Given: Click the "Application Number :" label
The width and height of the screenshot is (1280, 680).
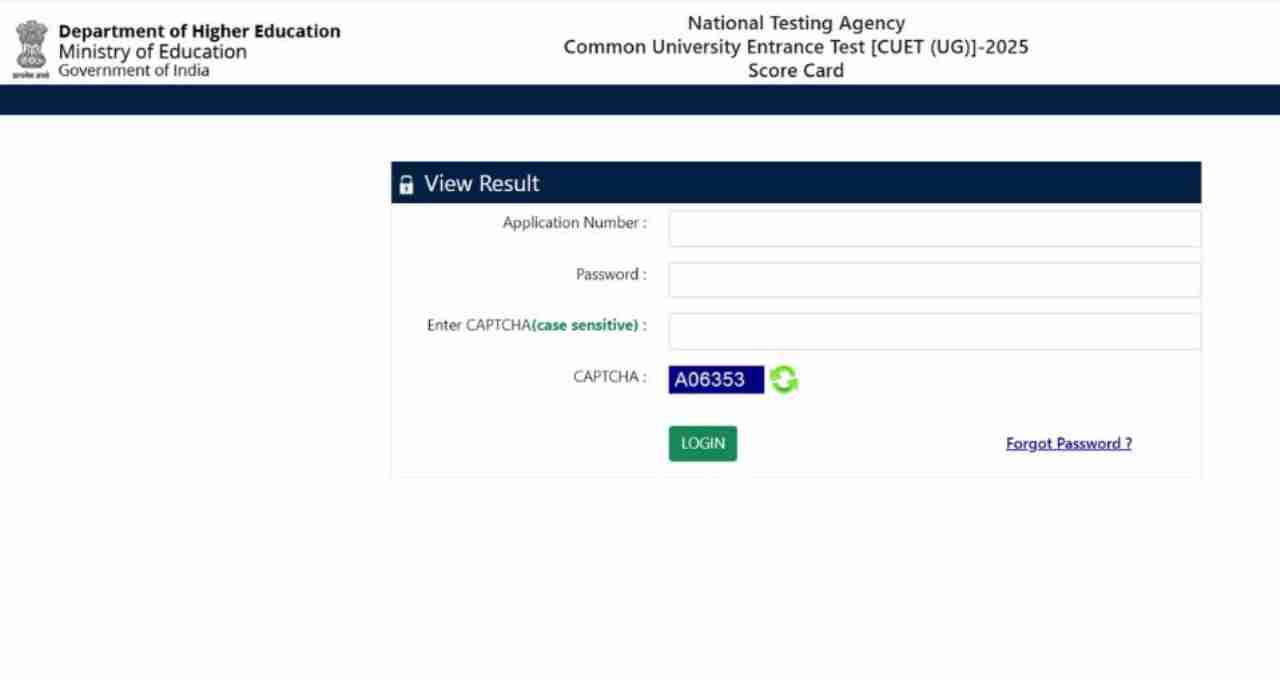Looking at the screenshot, I should pyautogui.click(x=575, y=223).
